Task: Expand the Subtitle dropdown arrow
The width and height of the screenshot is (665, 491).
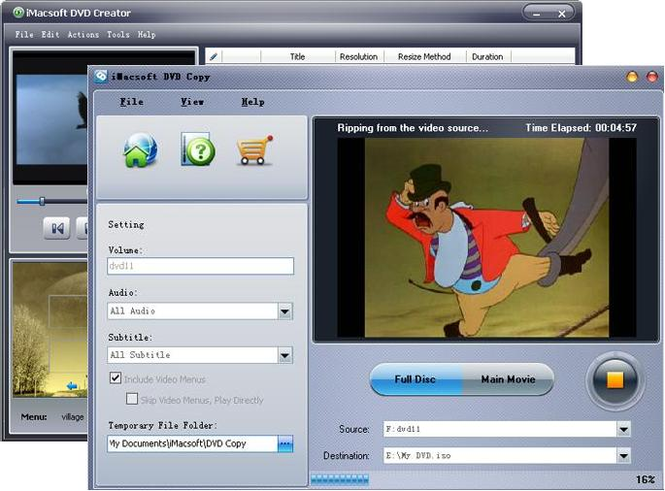Action: [x=285, y=355]
